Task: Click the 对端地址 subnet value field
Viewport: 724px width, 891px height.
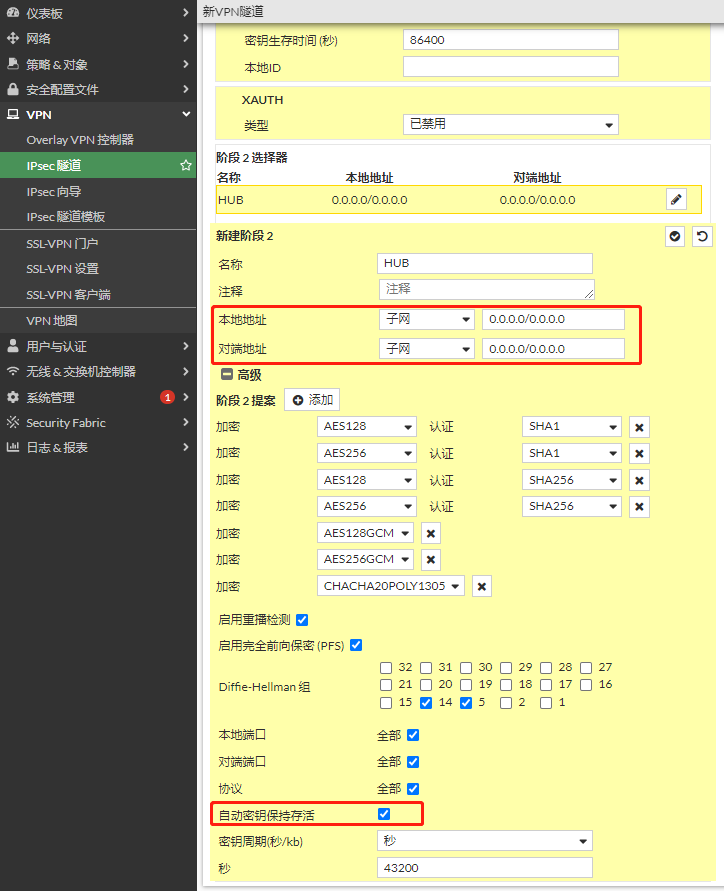Action: point(554,349)
